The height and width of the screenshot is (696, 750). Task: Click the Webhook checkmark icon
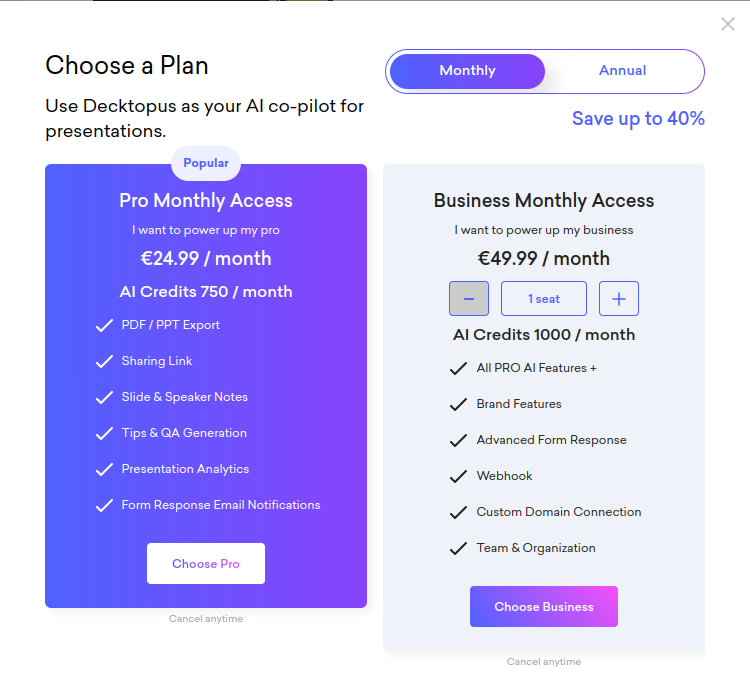459,477
